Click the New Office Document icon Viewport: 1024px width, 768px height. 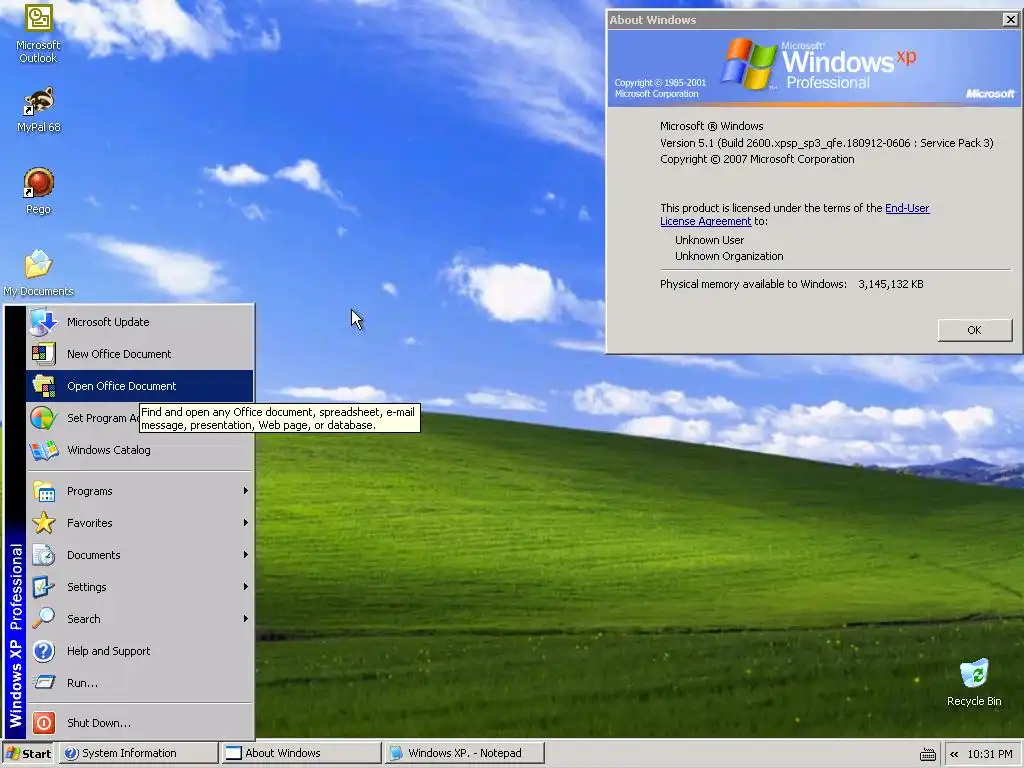tap(44, 354)
